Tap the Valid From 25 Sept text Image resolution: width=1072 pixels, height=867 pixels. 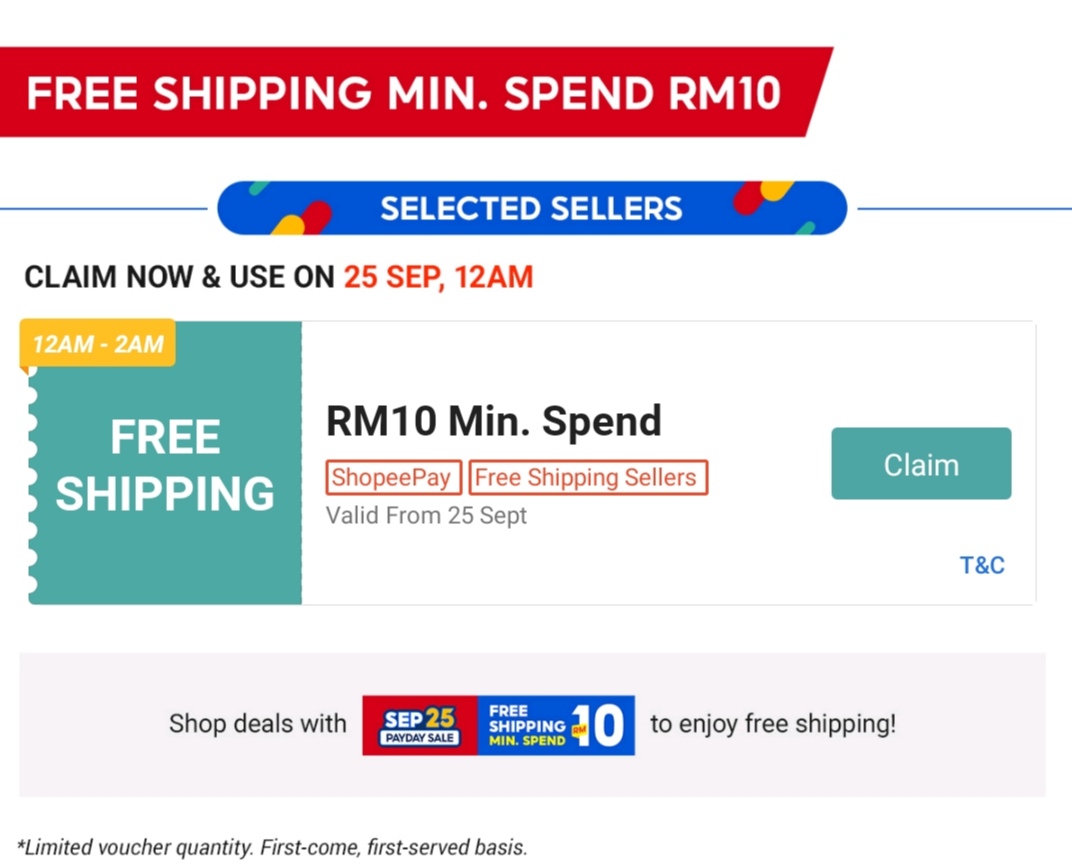coord(426,516)
